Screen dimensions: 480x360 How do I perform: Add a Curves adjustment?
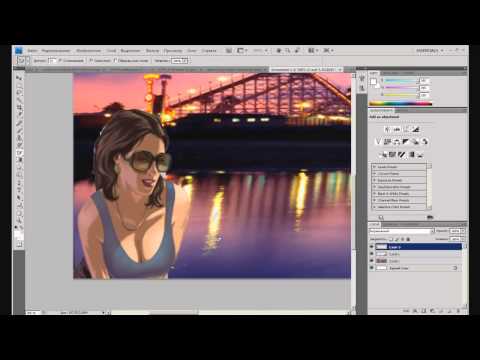pyautogui.click(x=406, y=129)
